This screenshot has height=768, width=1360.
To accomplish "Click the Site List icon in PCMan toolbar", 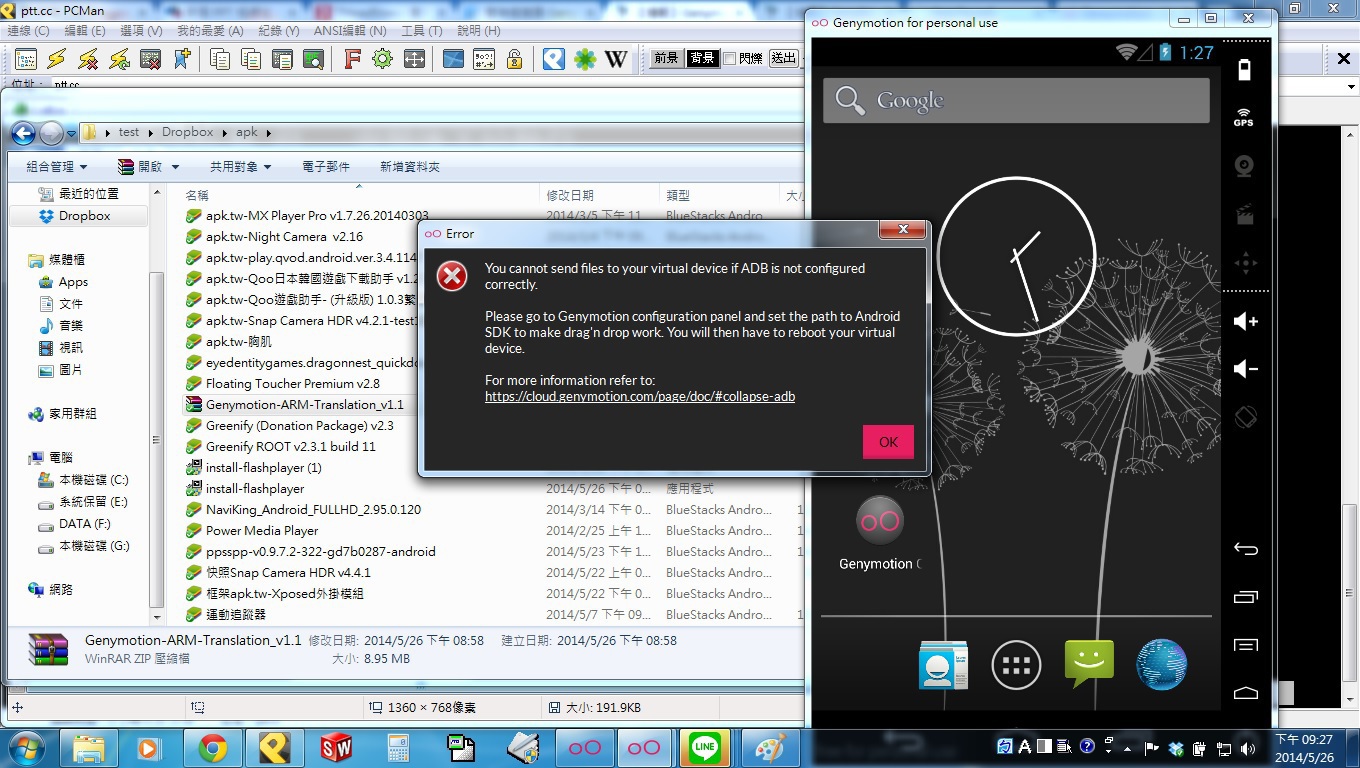I will [x=26, y=59].
